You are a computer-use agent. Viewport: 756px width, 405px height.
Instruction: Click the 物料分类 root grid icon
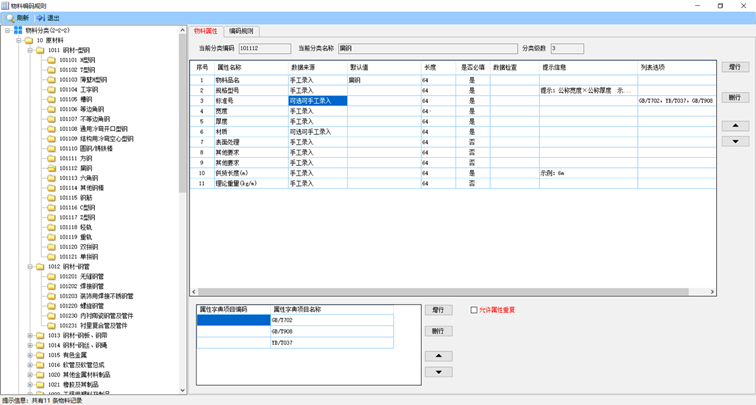pyautogui.click(x=18, y=30)
